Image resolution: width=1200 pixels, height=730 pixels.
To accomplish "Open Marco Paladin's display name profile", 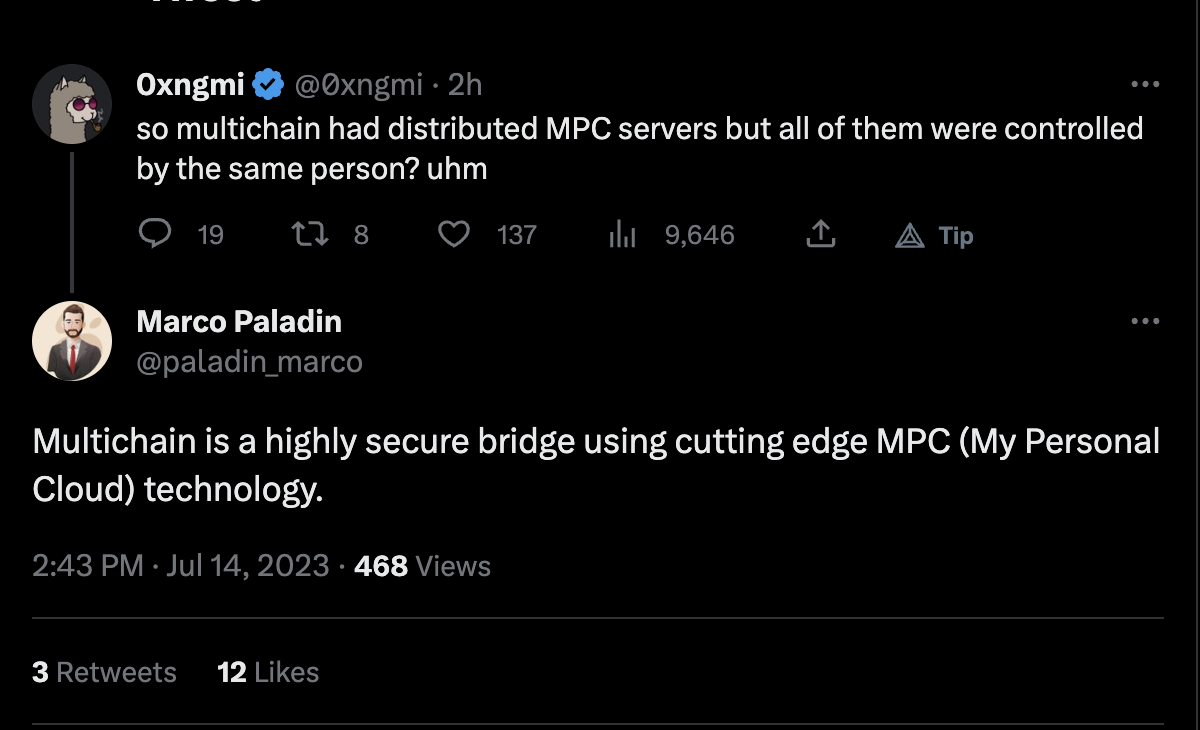I will tap(239, 321).
